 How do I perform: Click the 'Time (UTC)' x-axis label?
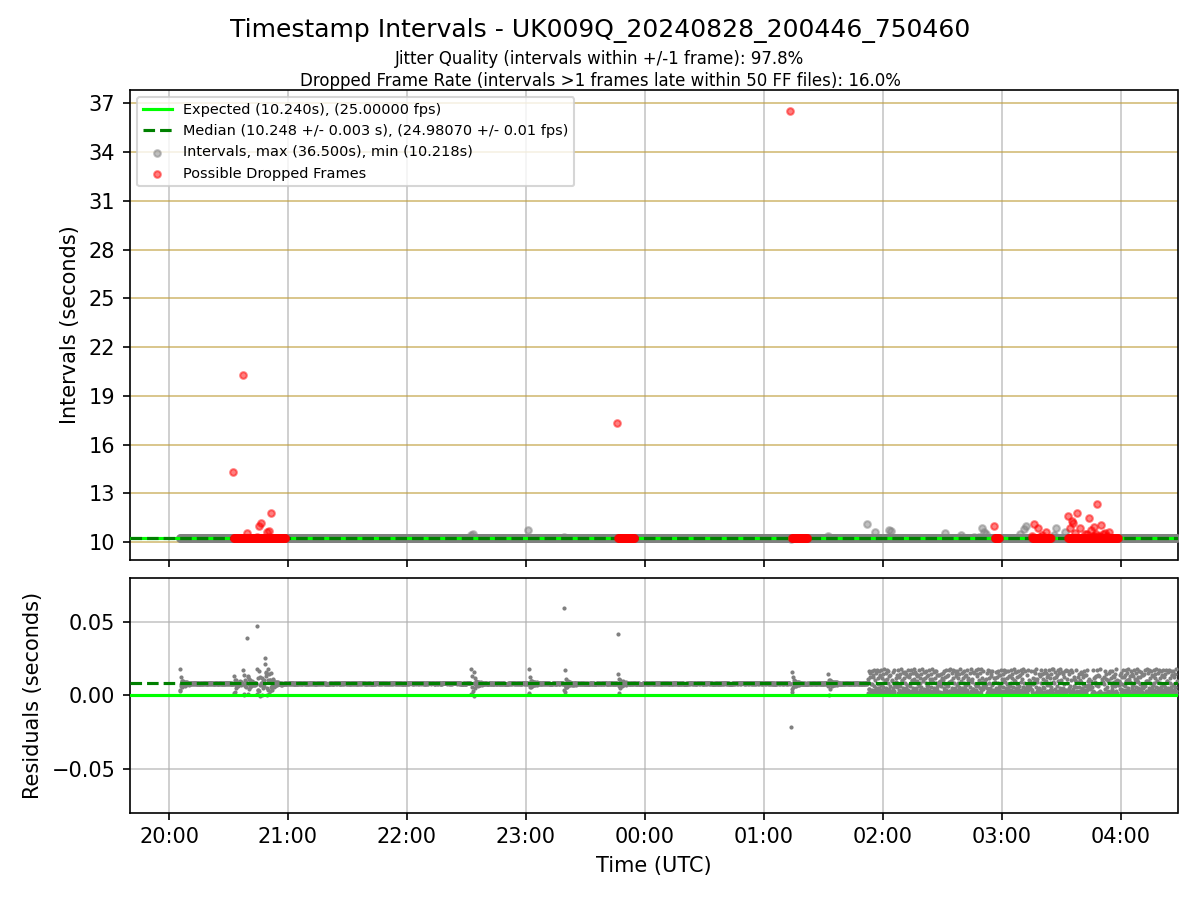tap(654, 865)
